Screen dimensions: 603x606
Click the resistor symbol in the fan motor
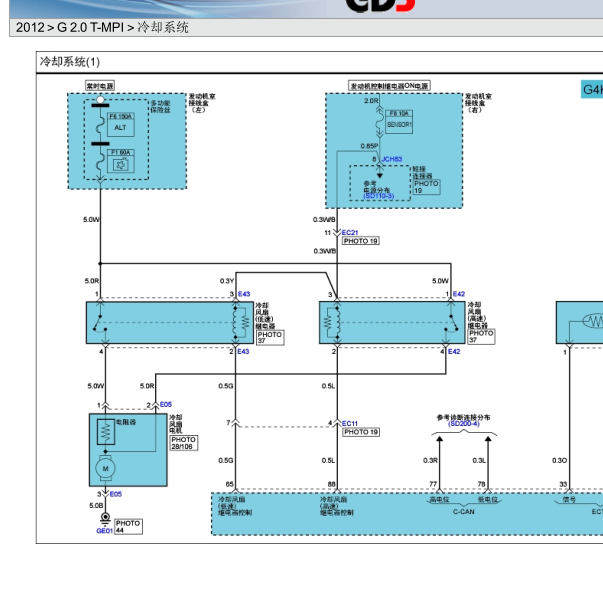click(106, 432)
